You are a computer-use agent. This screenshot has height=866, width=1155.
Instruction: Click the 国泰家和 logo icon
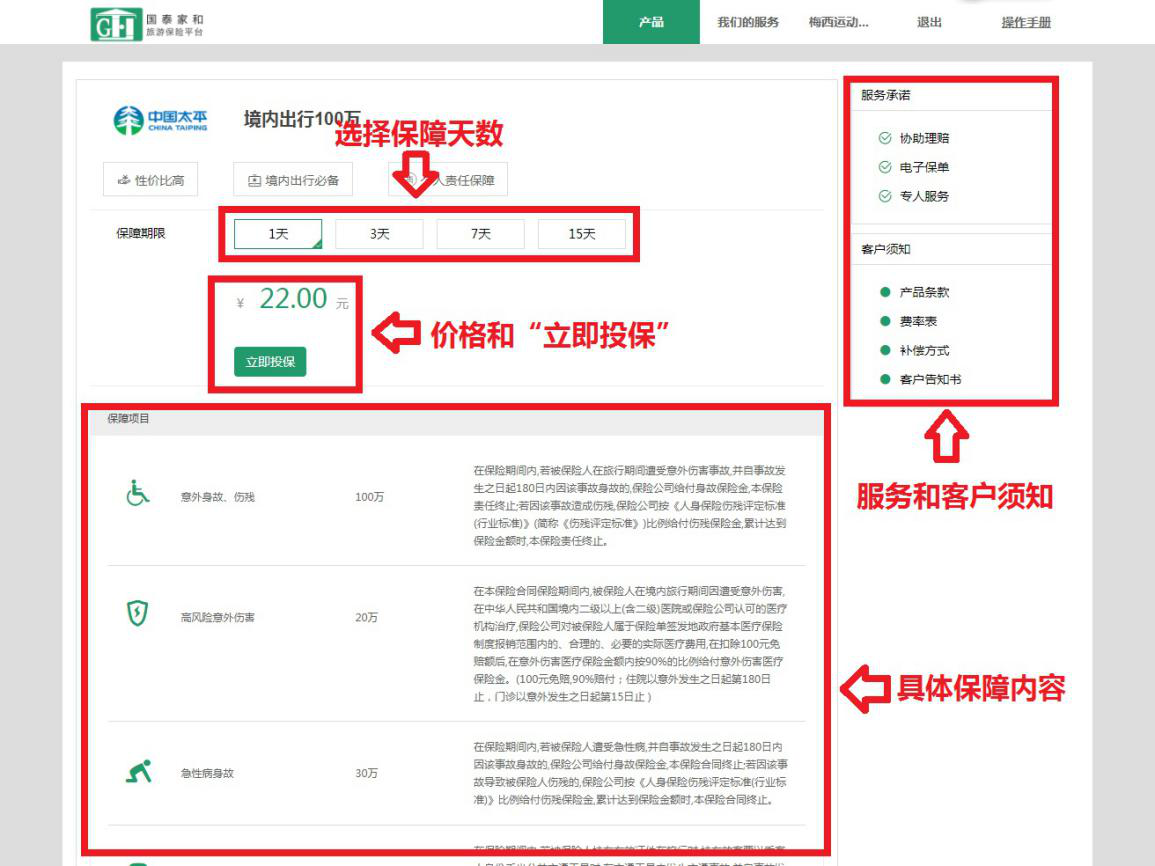point(116,23)
